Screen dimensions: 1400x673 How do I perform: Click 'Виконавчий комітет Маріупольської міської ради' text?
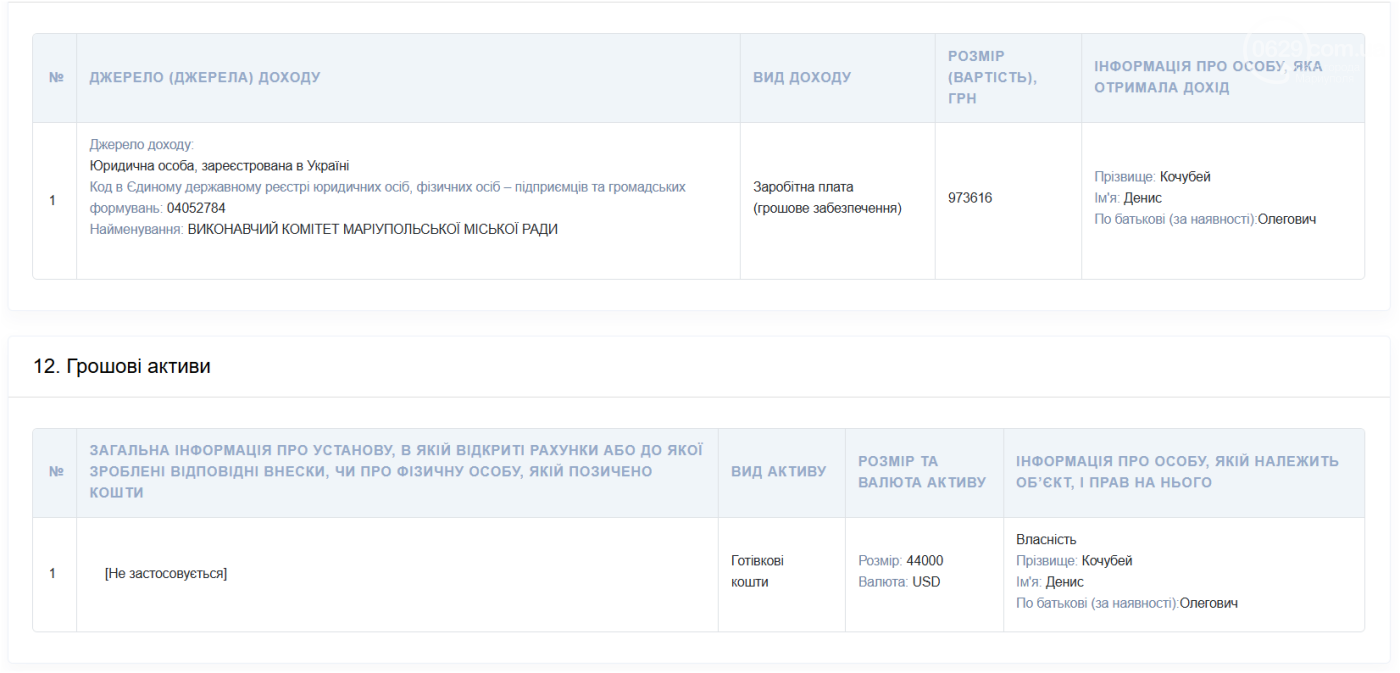372,229
